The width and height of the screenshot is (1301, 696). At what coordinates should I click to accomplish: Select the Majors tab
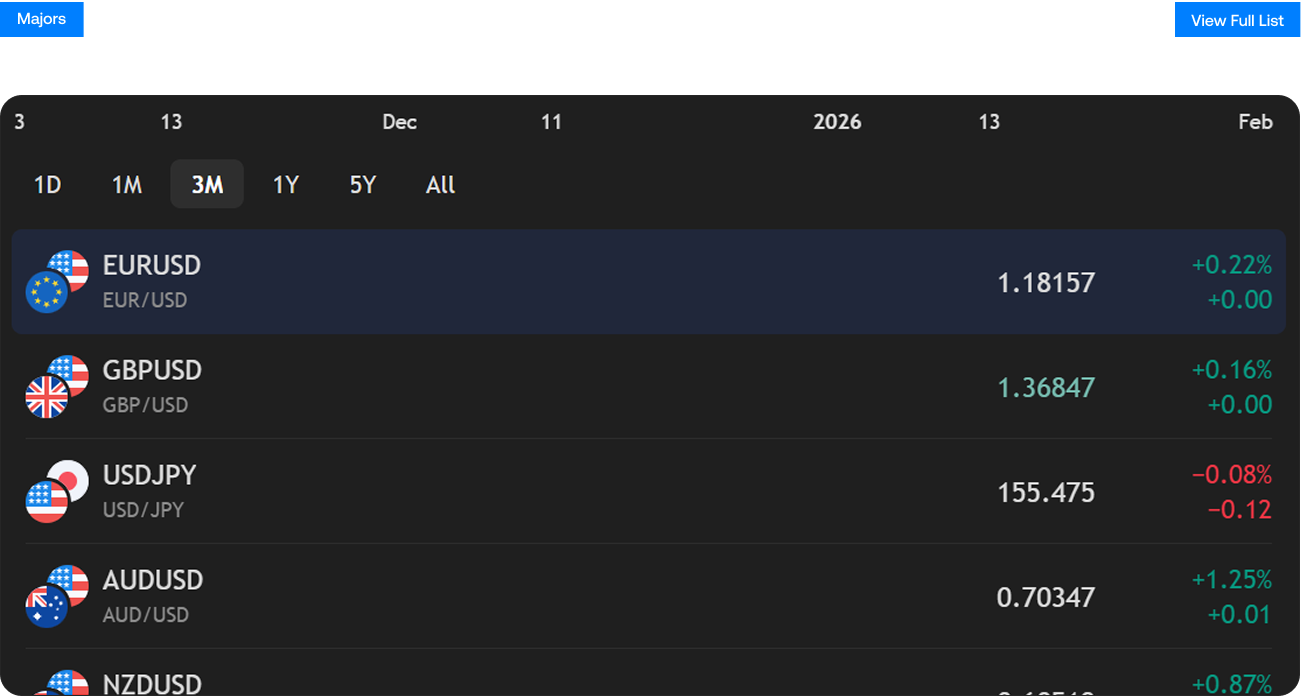(x=41, y=18)
